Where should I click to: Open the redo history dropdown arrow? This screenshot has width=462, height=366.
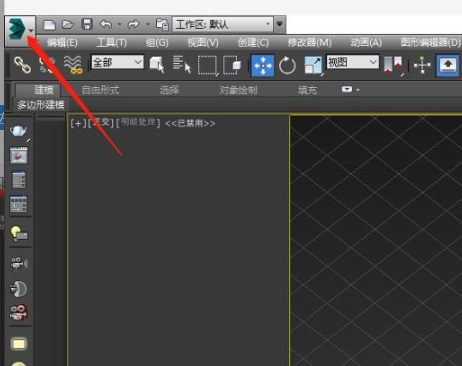(x=147, y=24)
